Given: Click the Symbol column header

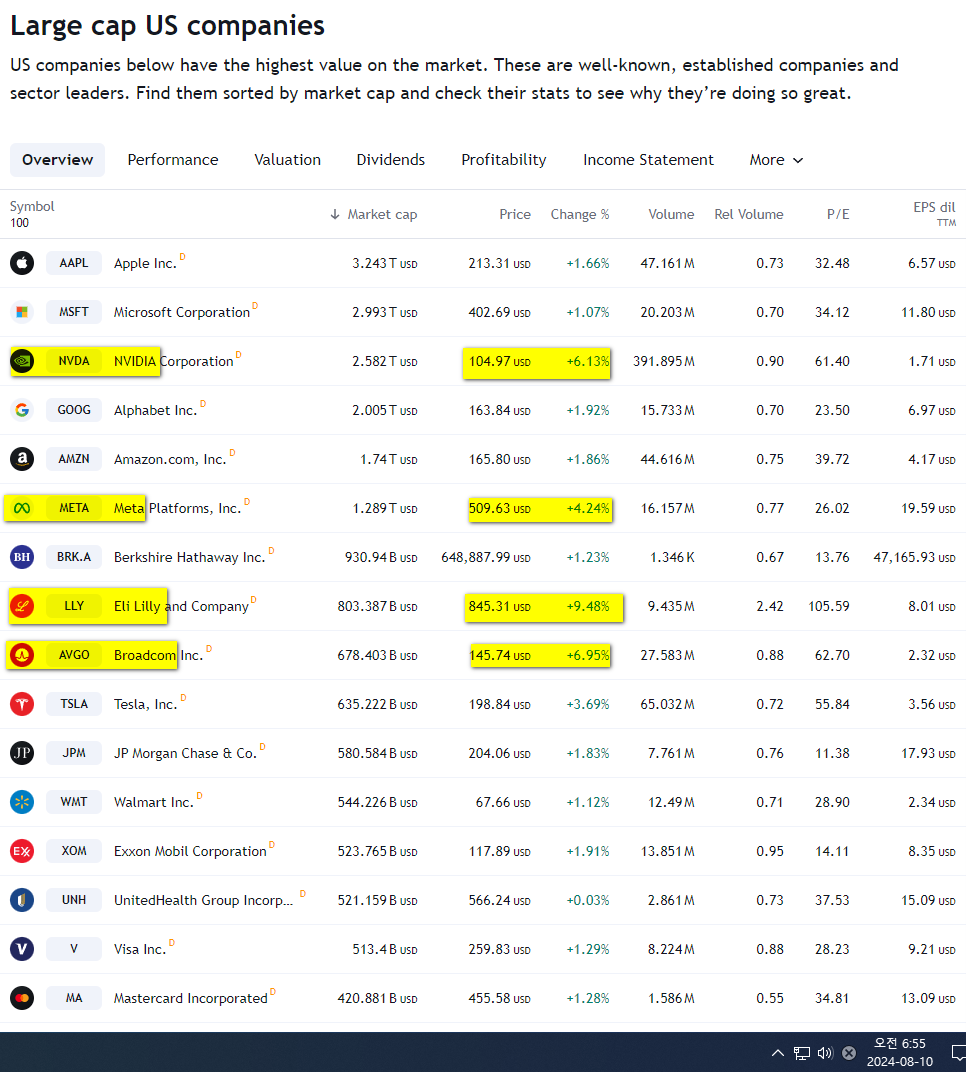Looking at the screenshot, I should (x=32, y=206).
